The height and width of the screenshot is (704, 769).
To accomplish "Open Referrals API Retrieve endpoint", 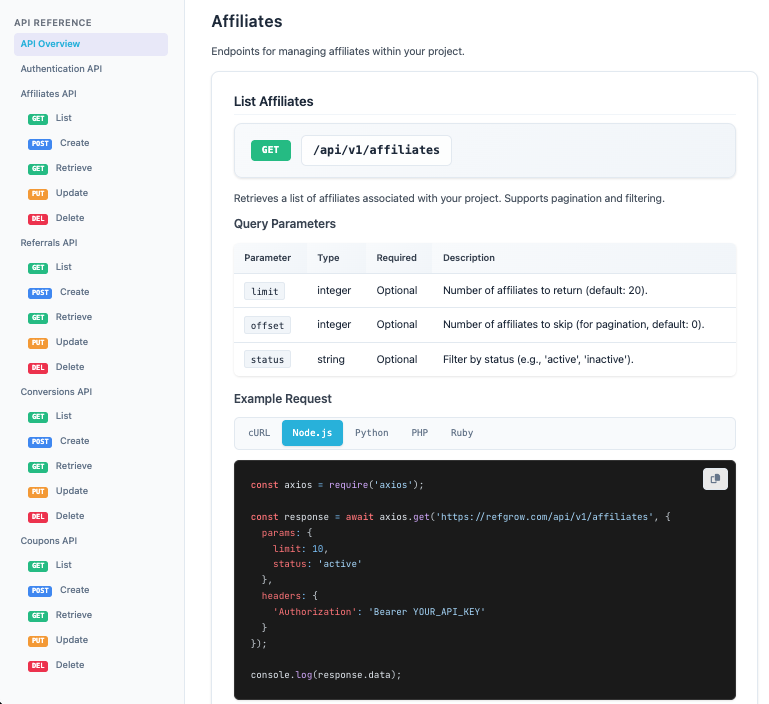I will [60, 317].
